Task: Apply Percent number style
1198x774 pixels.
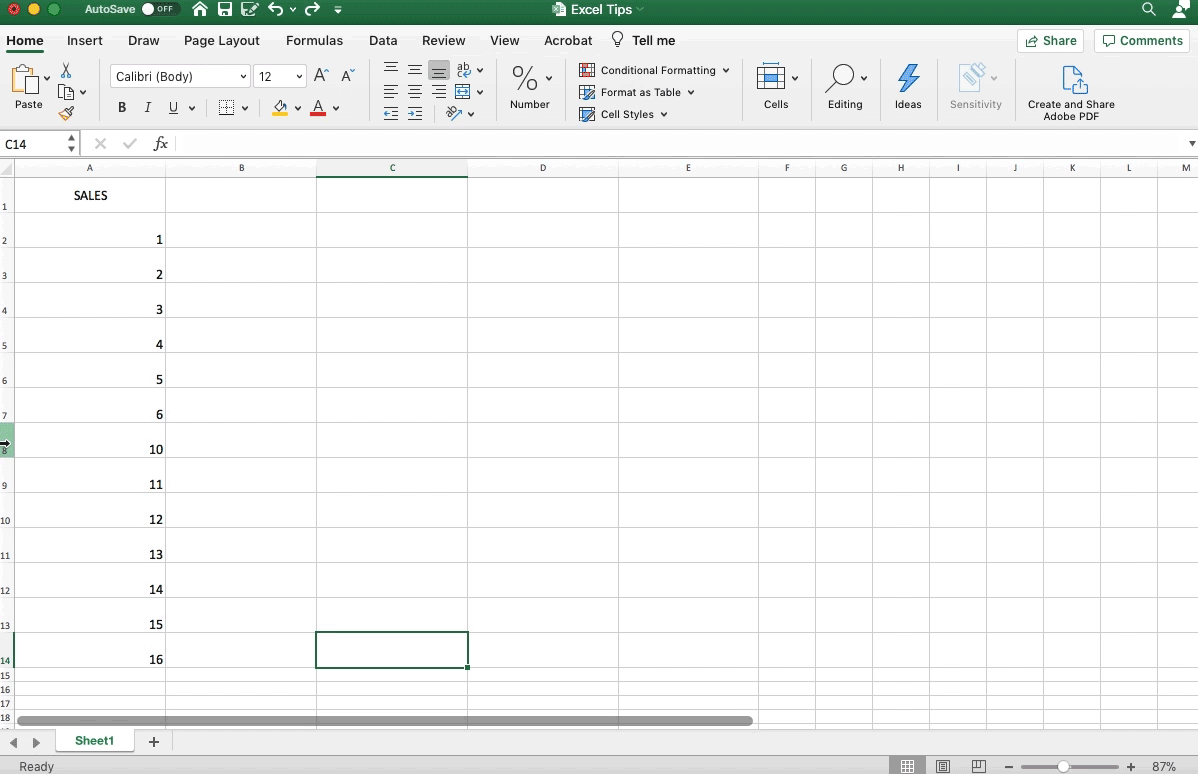Action: coord(521,78)
